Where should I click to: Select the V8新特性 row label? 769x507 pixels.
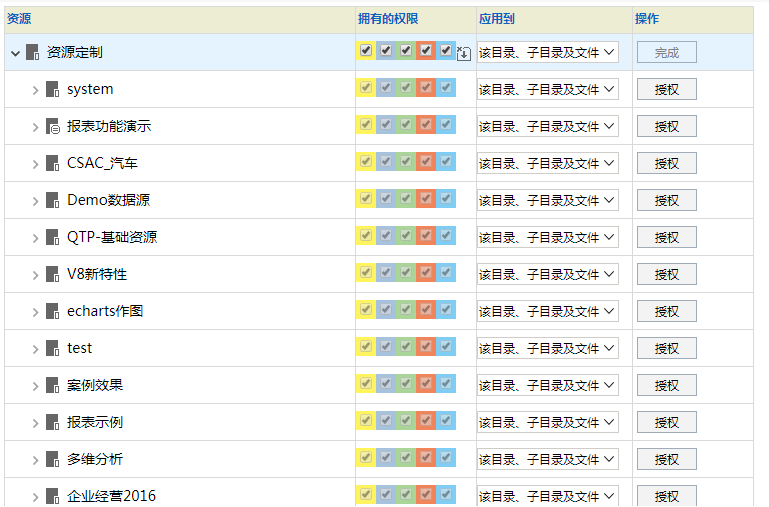point(97,274)
